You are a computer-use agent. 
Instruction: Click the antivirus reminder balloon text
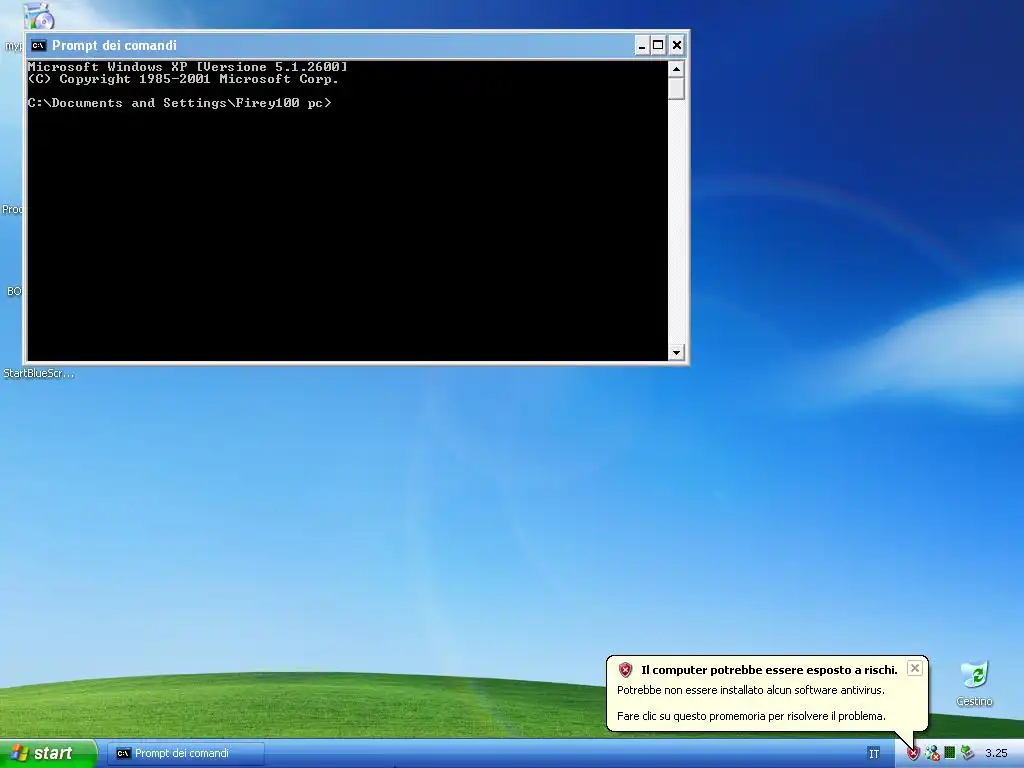click(x=751, y=690)
